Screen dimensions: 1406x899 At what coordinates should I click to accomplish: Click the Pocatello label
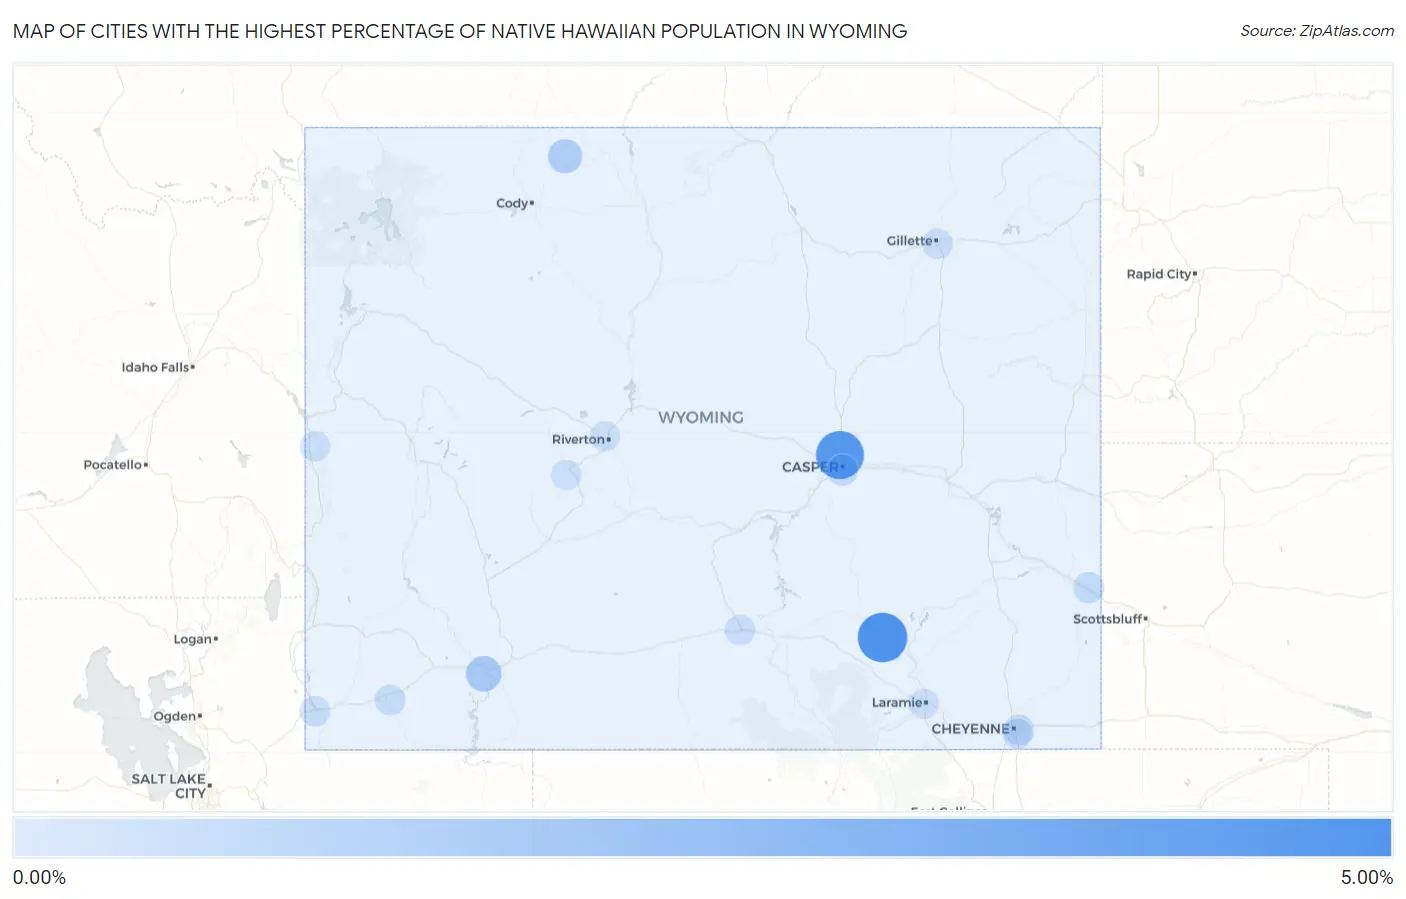(112, 465)
